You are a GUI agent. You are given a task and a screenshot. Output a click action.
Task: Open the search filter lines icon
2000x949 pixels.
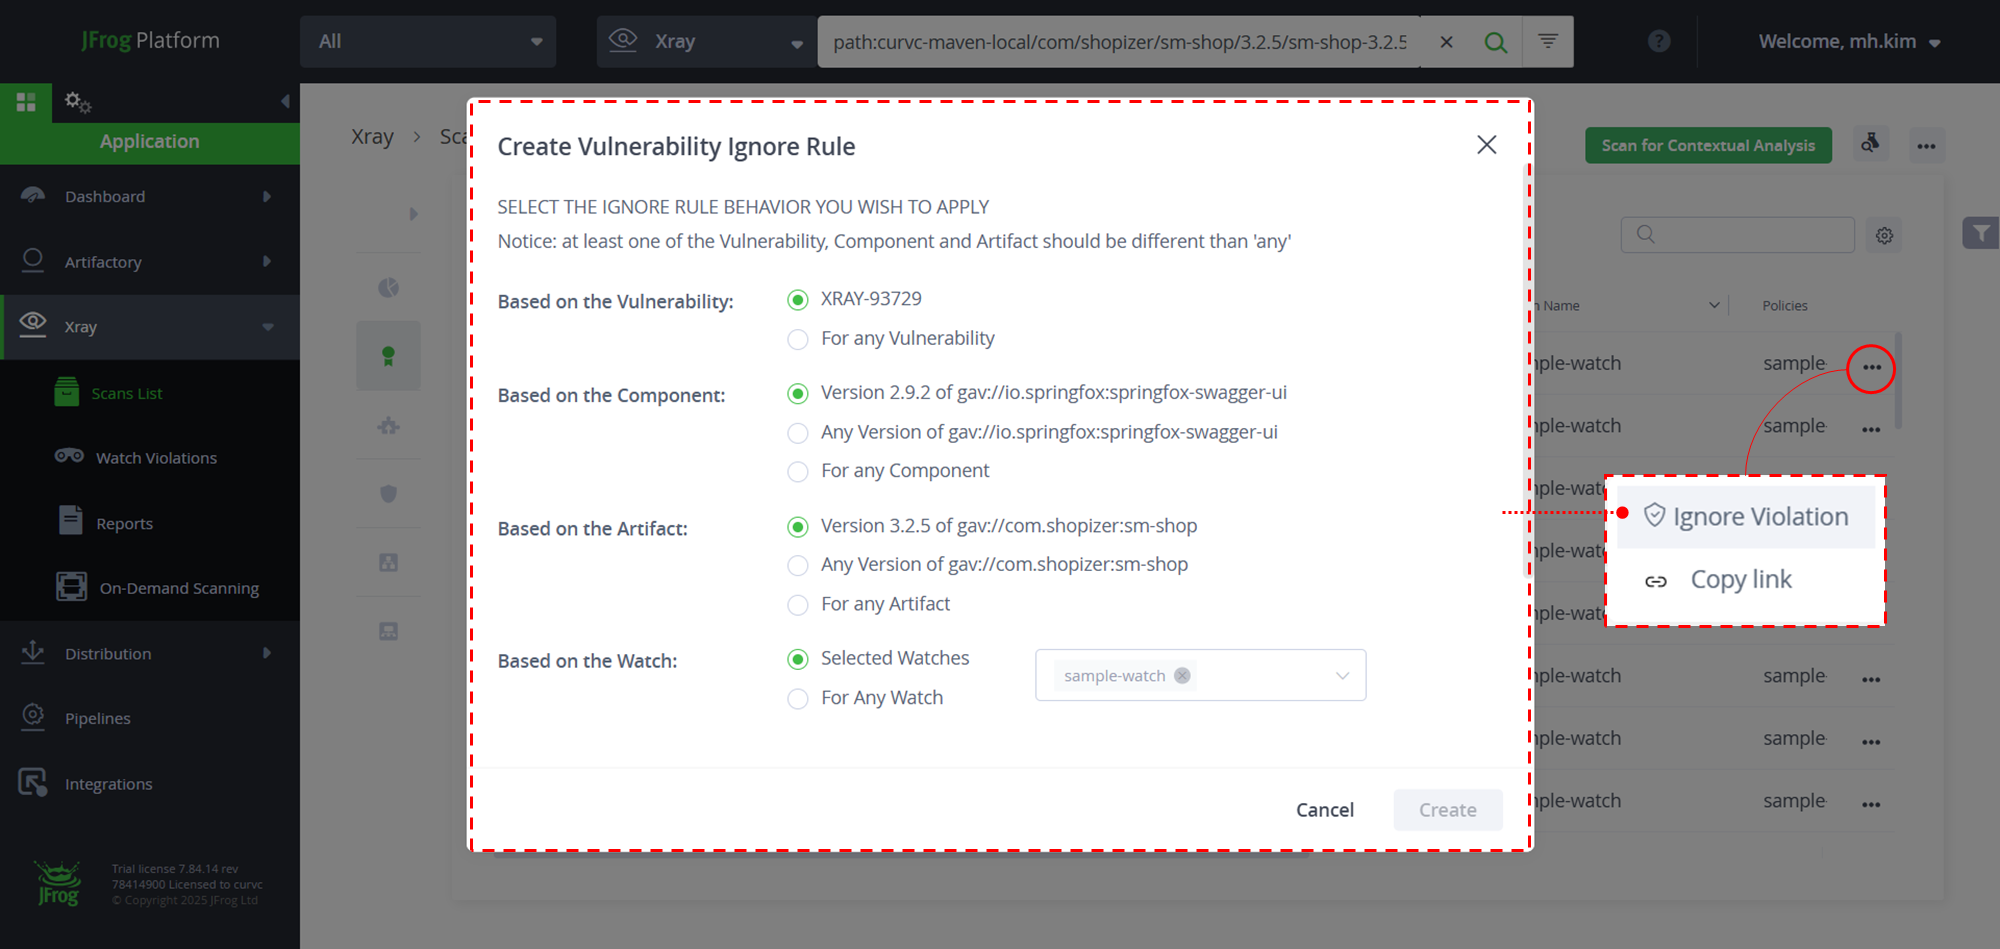[1548, 41]
